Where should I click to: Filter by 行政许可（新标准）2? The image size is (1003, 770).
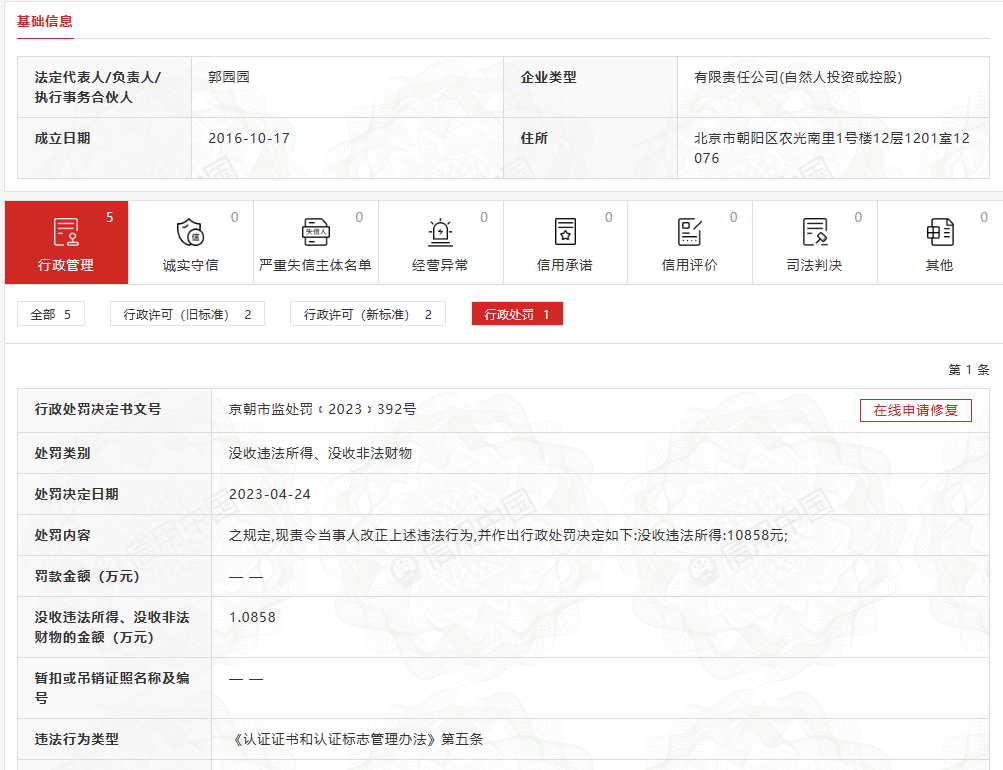368,314
